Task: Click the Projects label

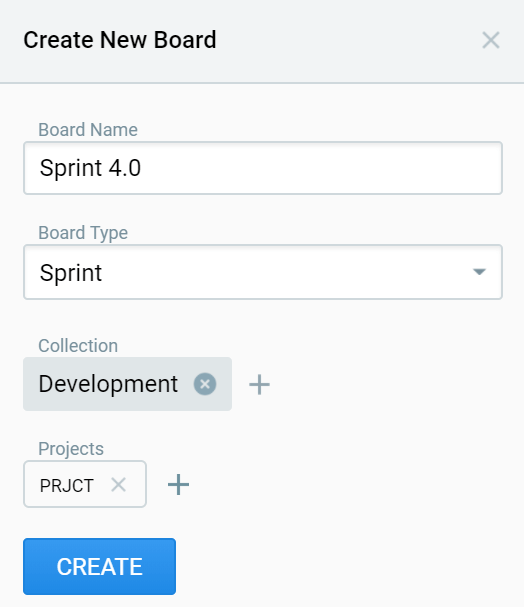Action: click(x=71, y=449)
